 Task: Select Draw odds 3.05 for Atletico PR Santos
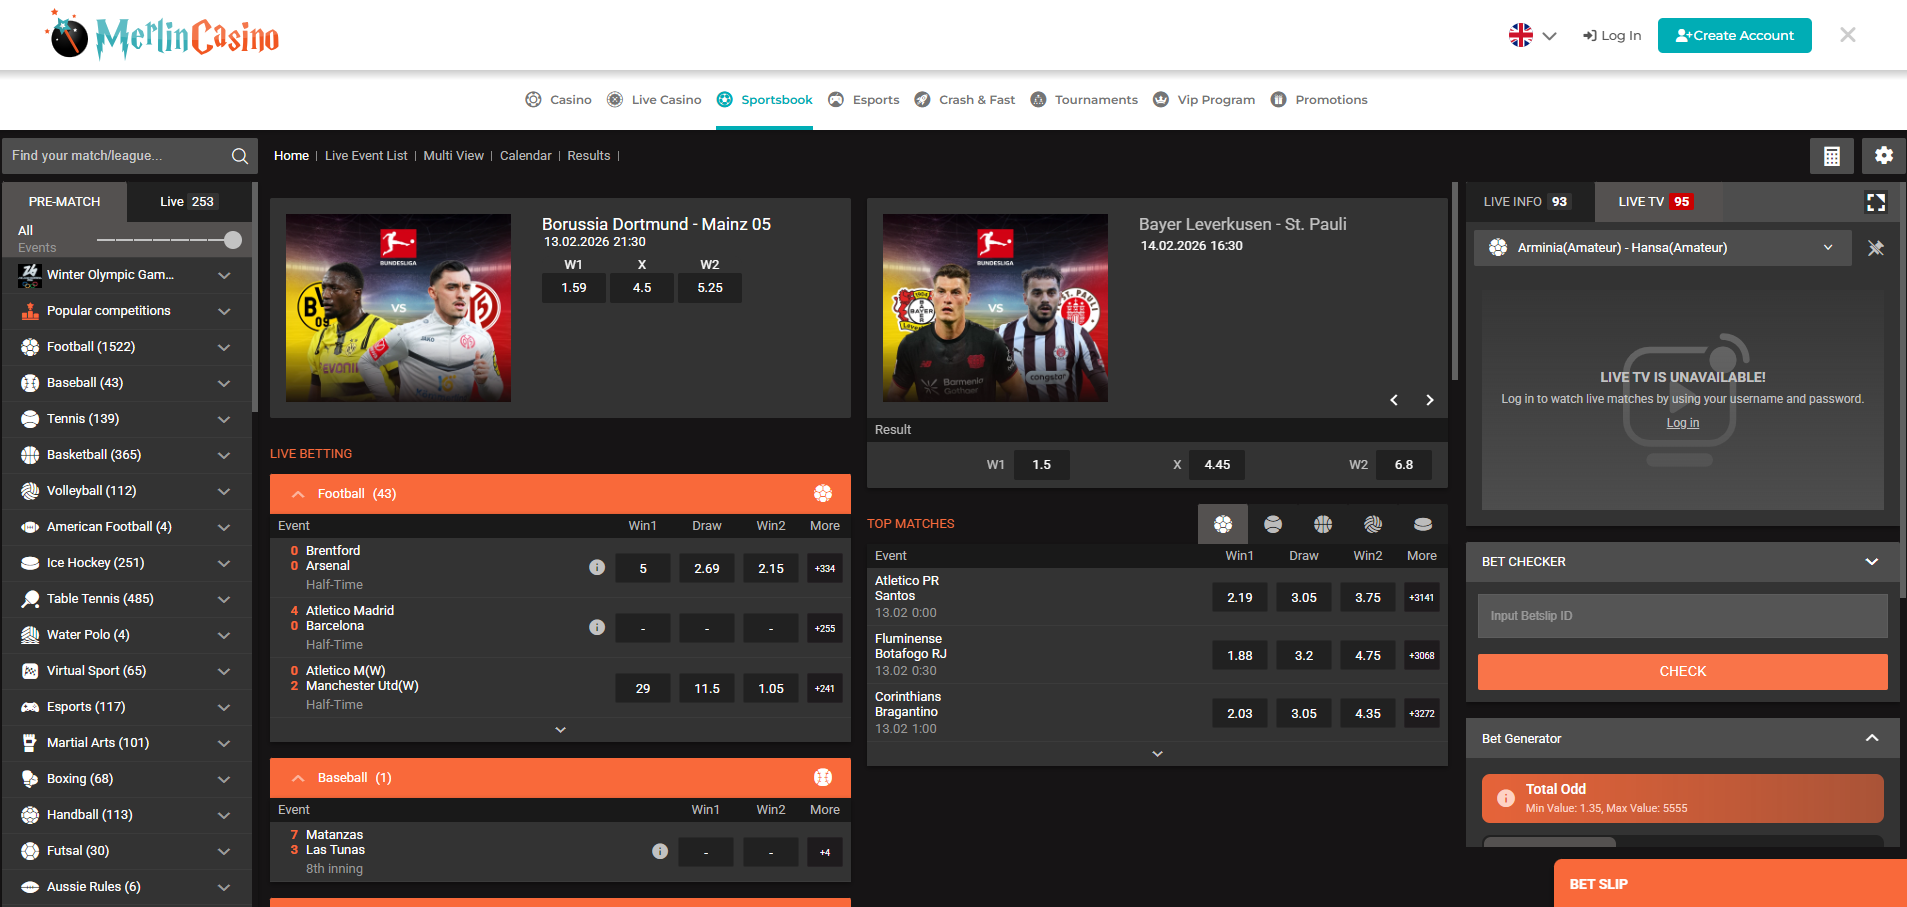pyautogui.click(x=1304, y=598)
